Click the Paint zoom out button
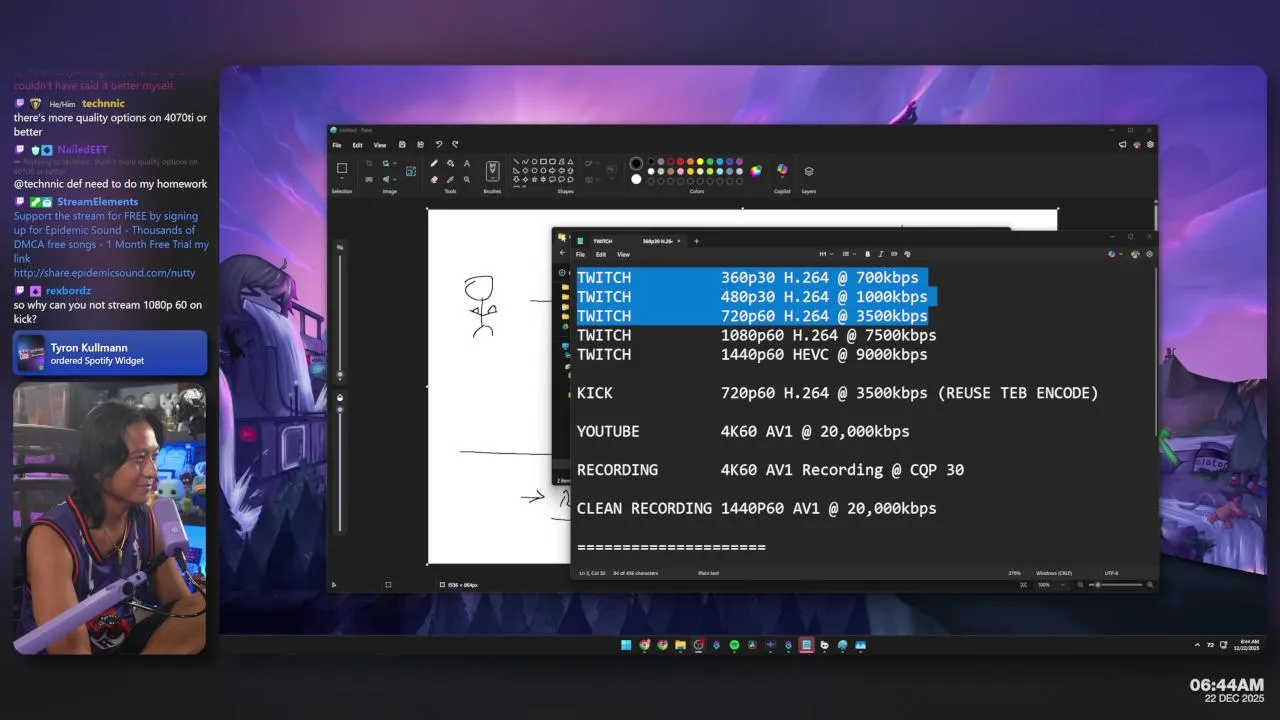This screenshot has height=720, width=1280. (x=1080, y=585)
